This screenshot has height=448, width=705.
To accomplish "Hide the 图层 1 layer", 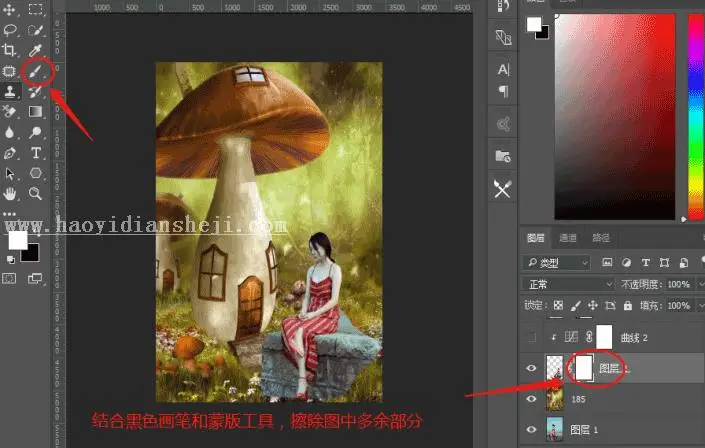I will coord(531,430).
